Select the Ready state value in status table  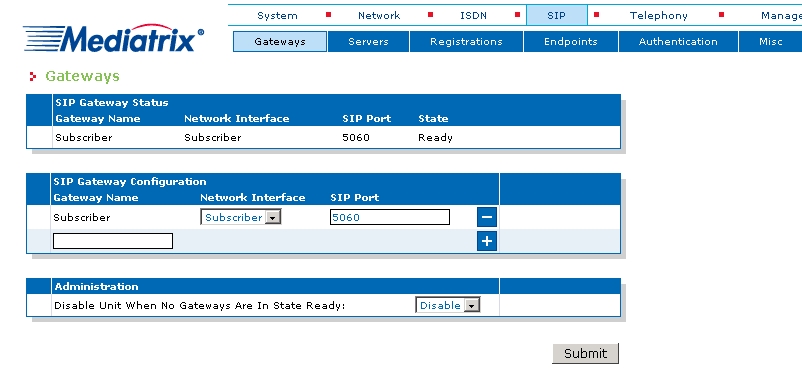(x=435, y=138)
